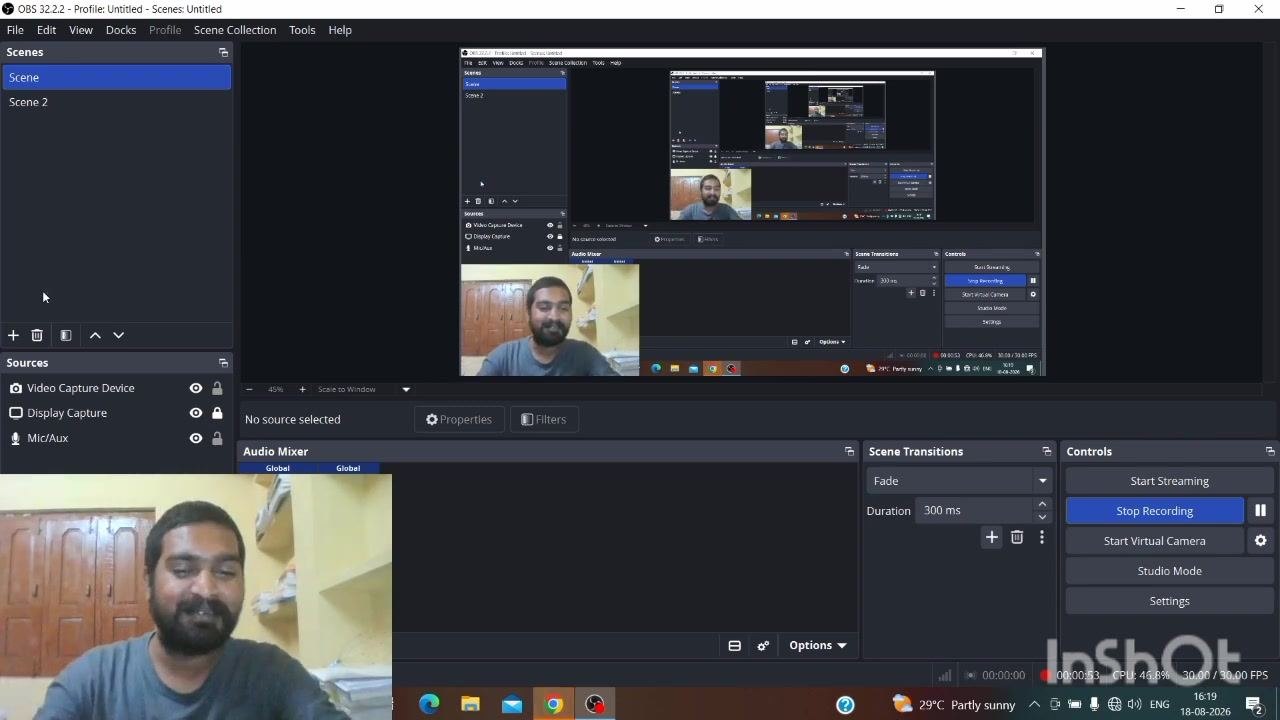
Task: Open the Scene Collection menu
Action: pos(235,30)
